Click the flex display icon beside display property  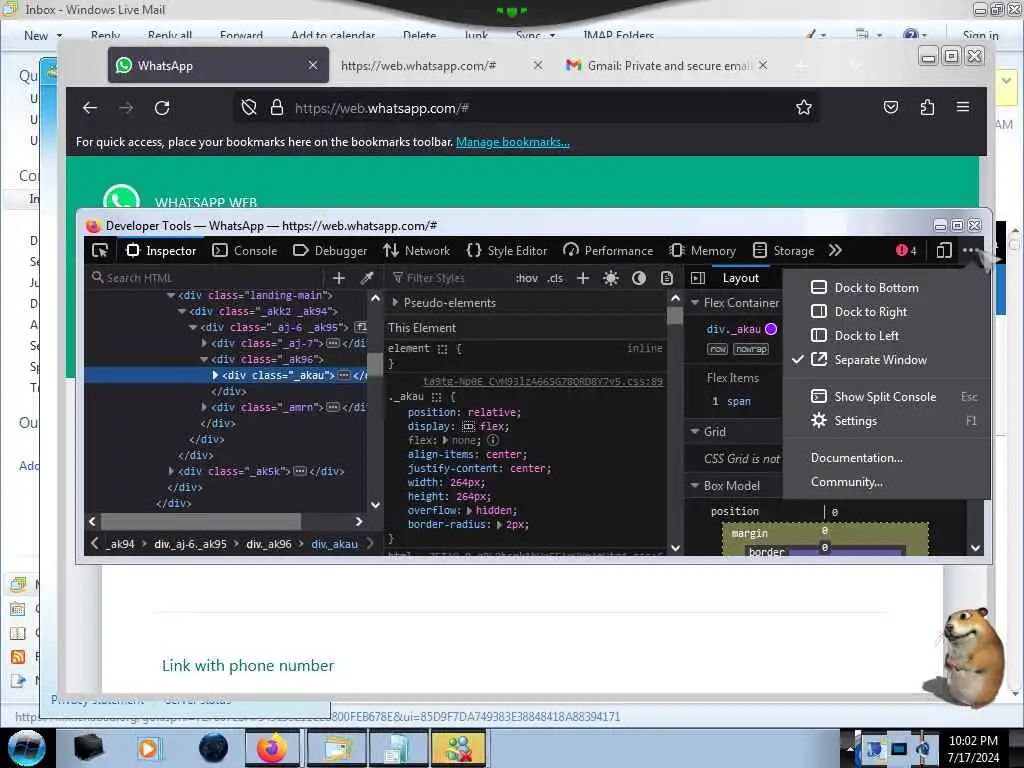pyautogui.click(x=468, y=426)
